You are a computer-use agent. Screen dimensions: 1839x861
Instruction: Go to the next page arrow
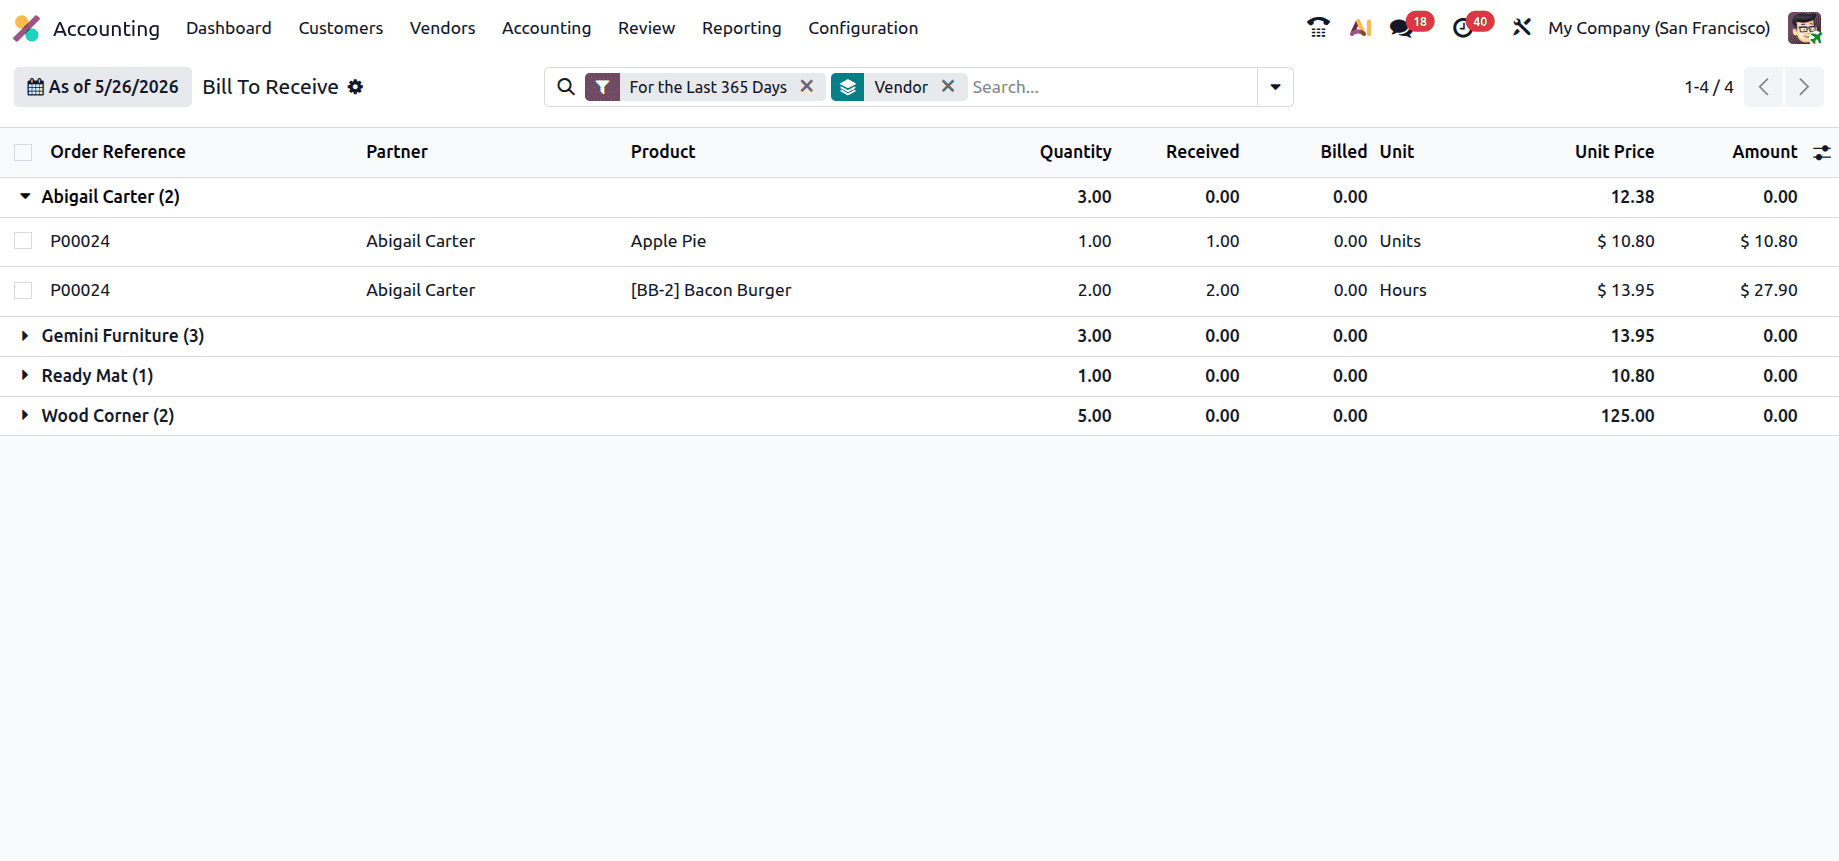[1804, 87]
